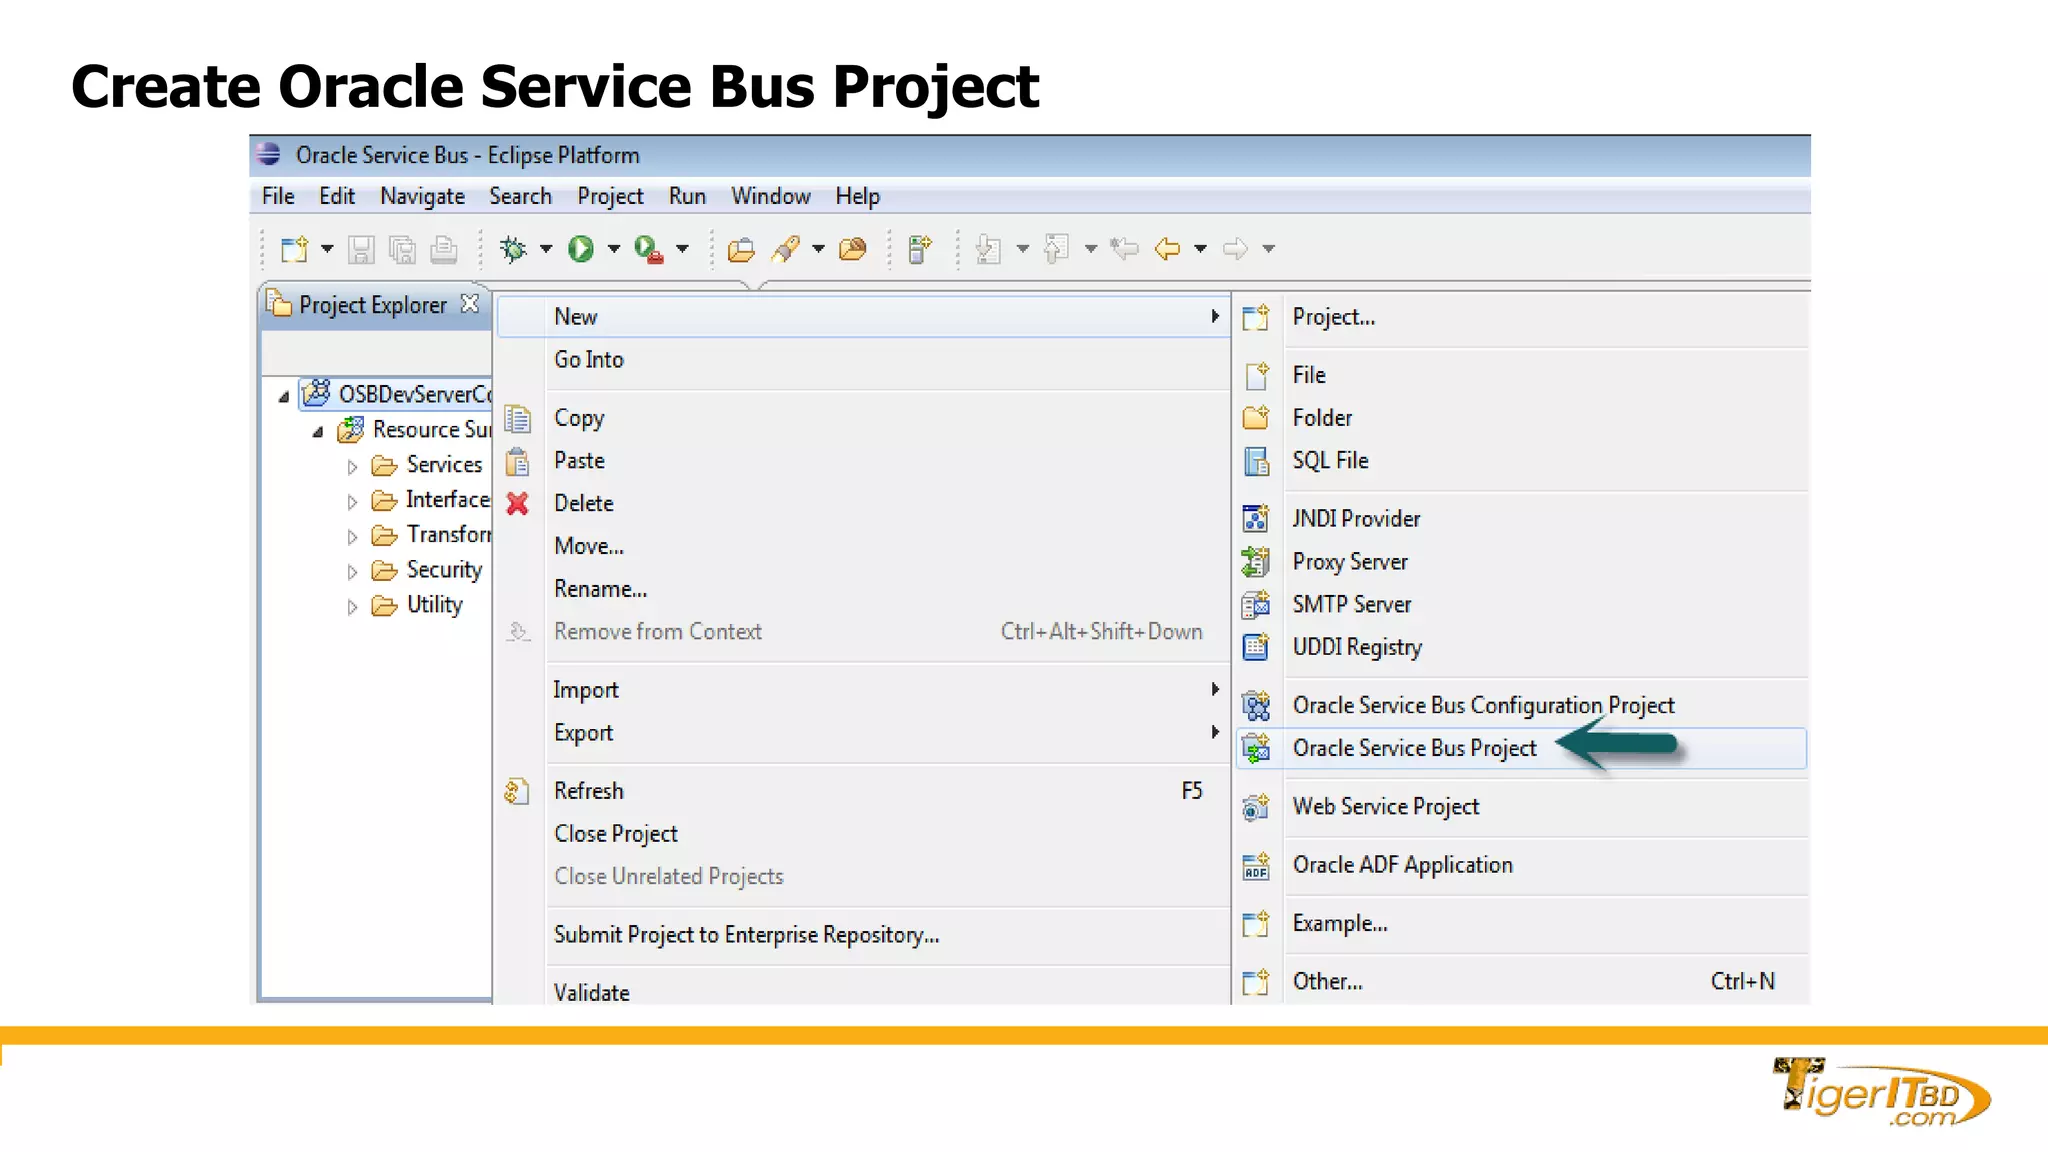Viewport: 2048px width, 1152px height.
Task: Choose Close Project in the context menu
Action: pyautogui.click(x=863, y=834)
